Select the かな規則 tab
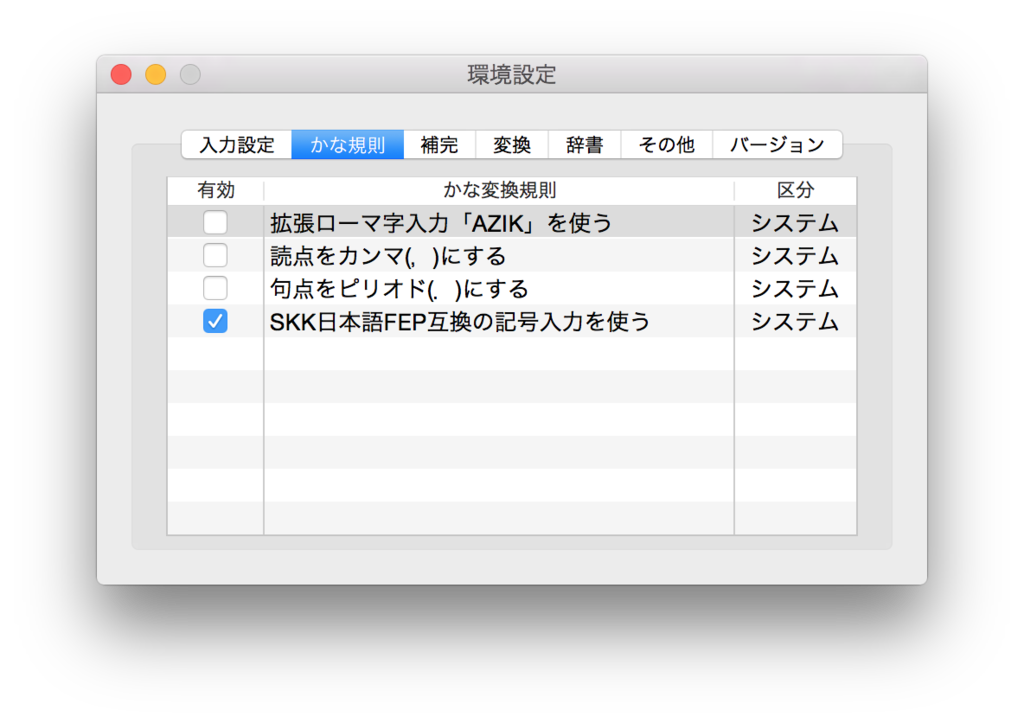Image resolution: width=1024 pixels, height=723 pixels. pos(347,144)
